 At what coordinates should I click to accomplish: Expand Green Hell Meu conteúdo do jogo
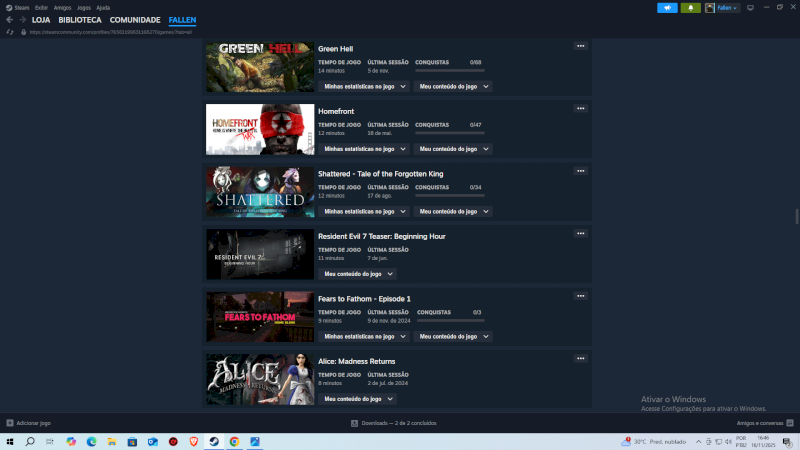453,87
